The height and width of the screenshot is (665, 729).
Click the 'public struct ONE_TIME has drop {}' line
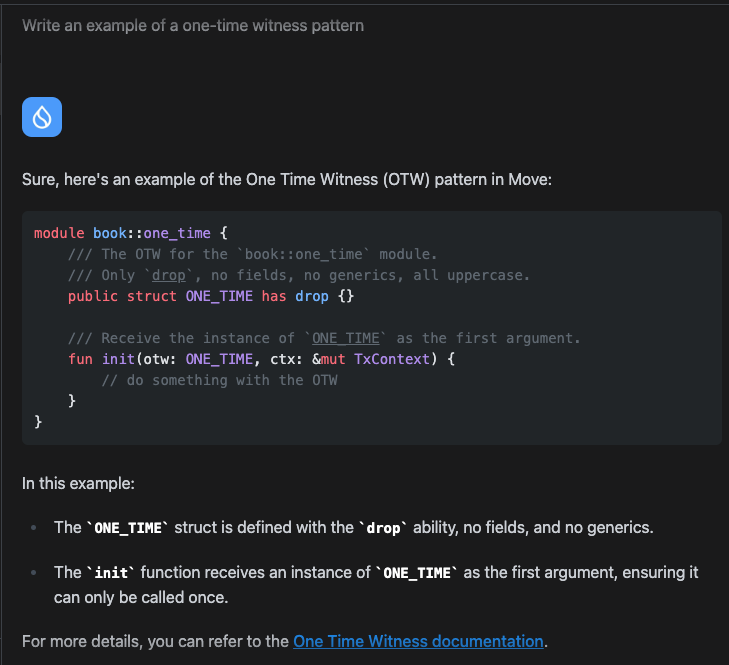pos(211,296)
